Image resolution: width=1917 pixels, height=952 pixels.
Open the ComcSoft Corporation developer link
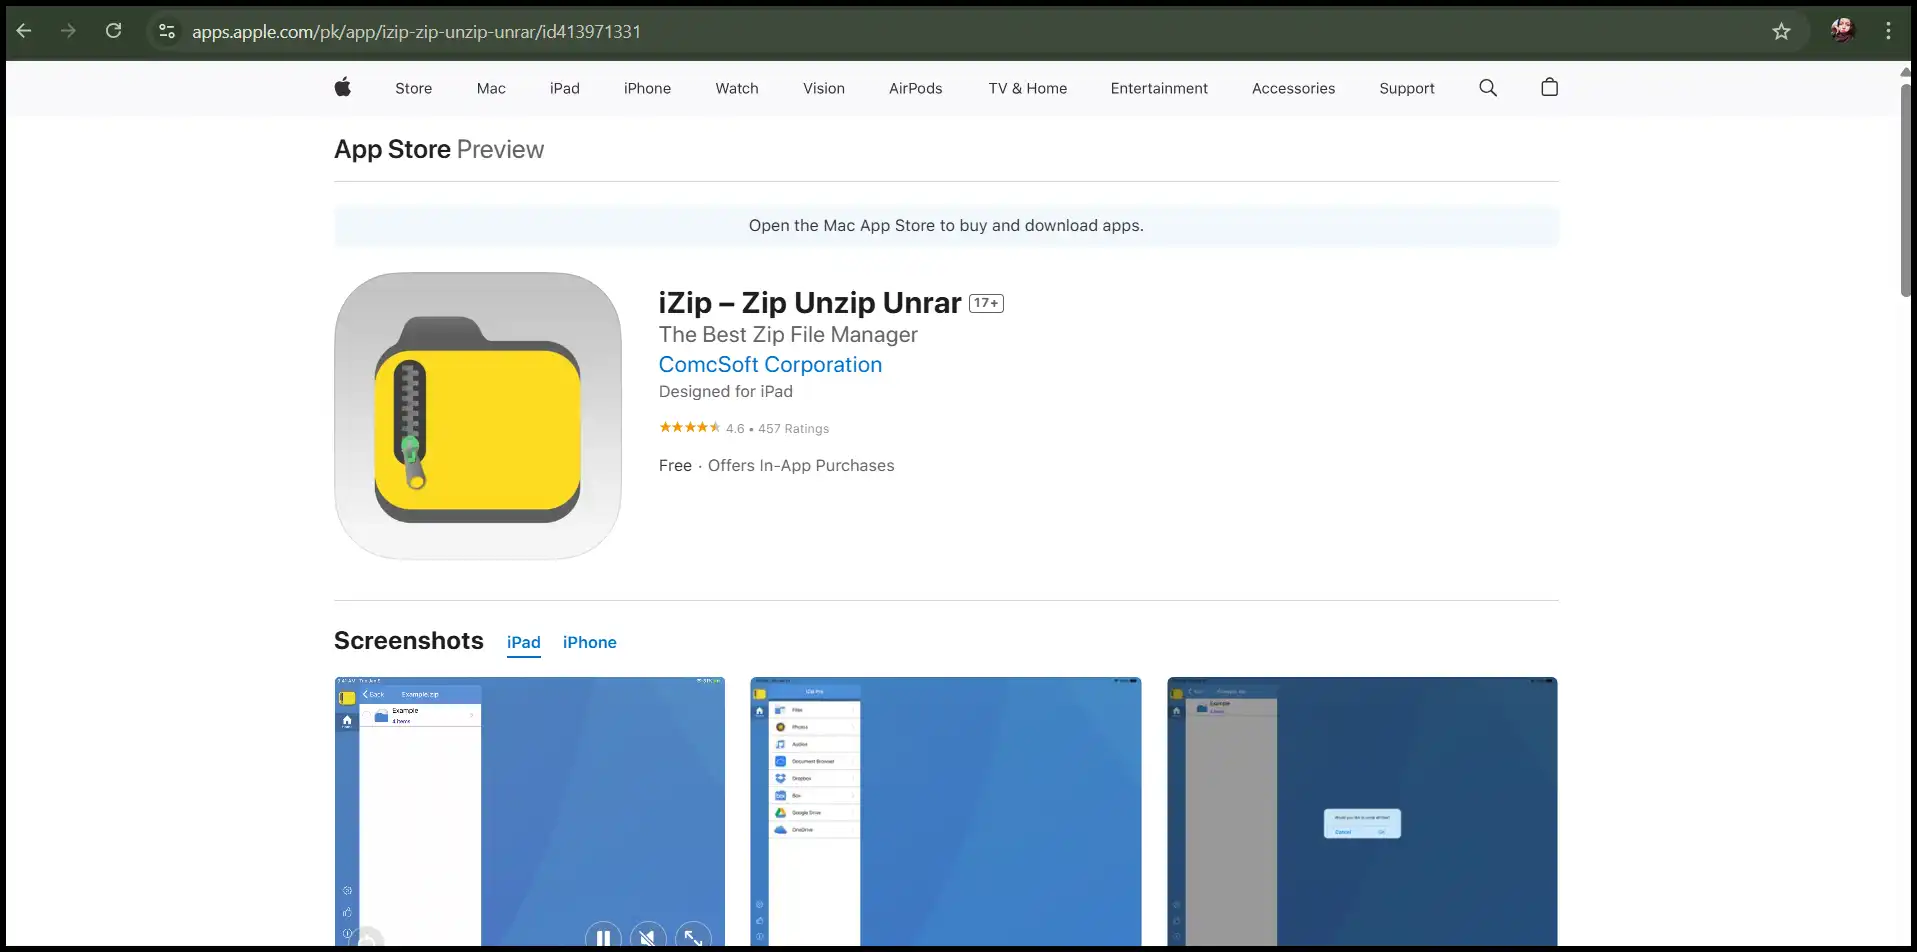pyautogui.click(x=770, y=365)
